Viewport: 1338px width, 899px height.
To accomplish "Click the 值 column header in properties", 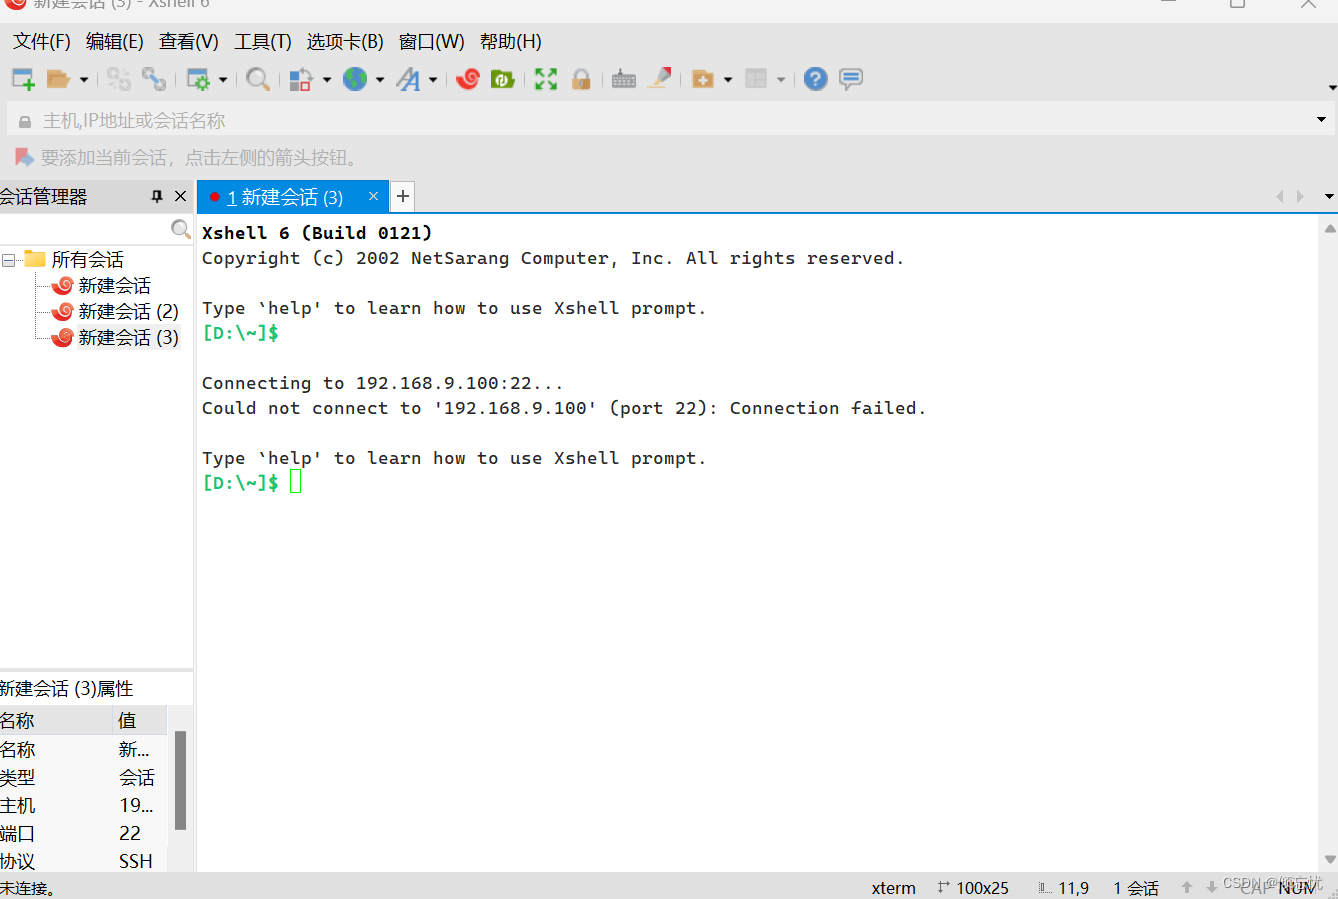I will [141, 720].
